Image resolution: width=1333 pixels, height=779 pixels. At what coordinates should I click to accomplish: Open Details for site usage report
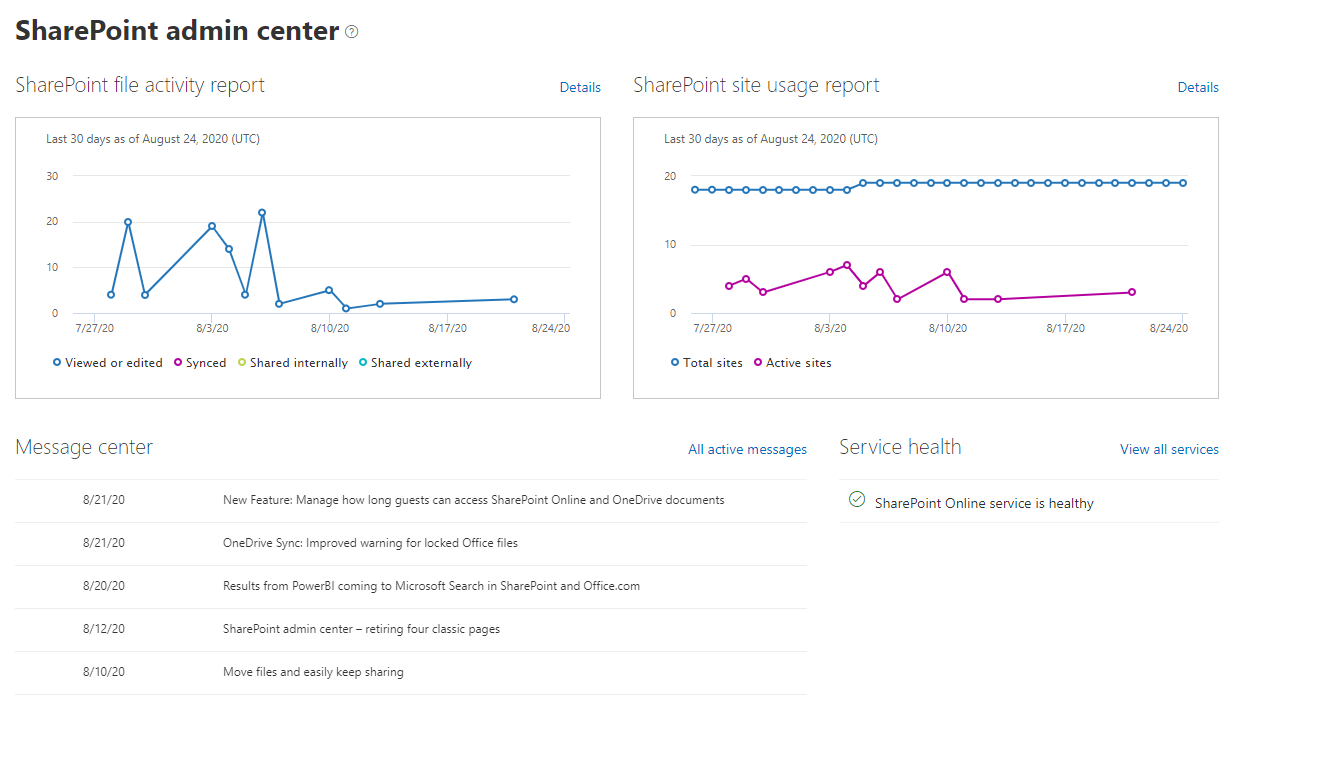[1198, 87]
